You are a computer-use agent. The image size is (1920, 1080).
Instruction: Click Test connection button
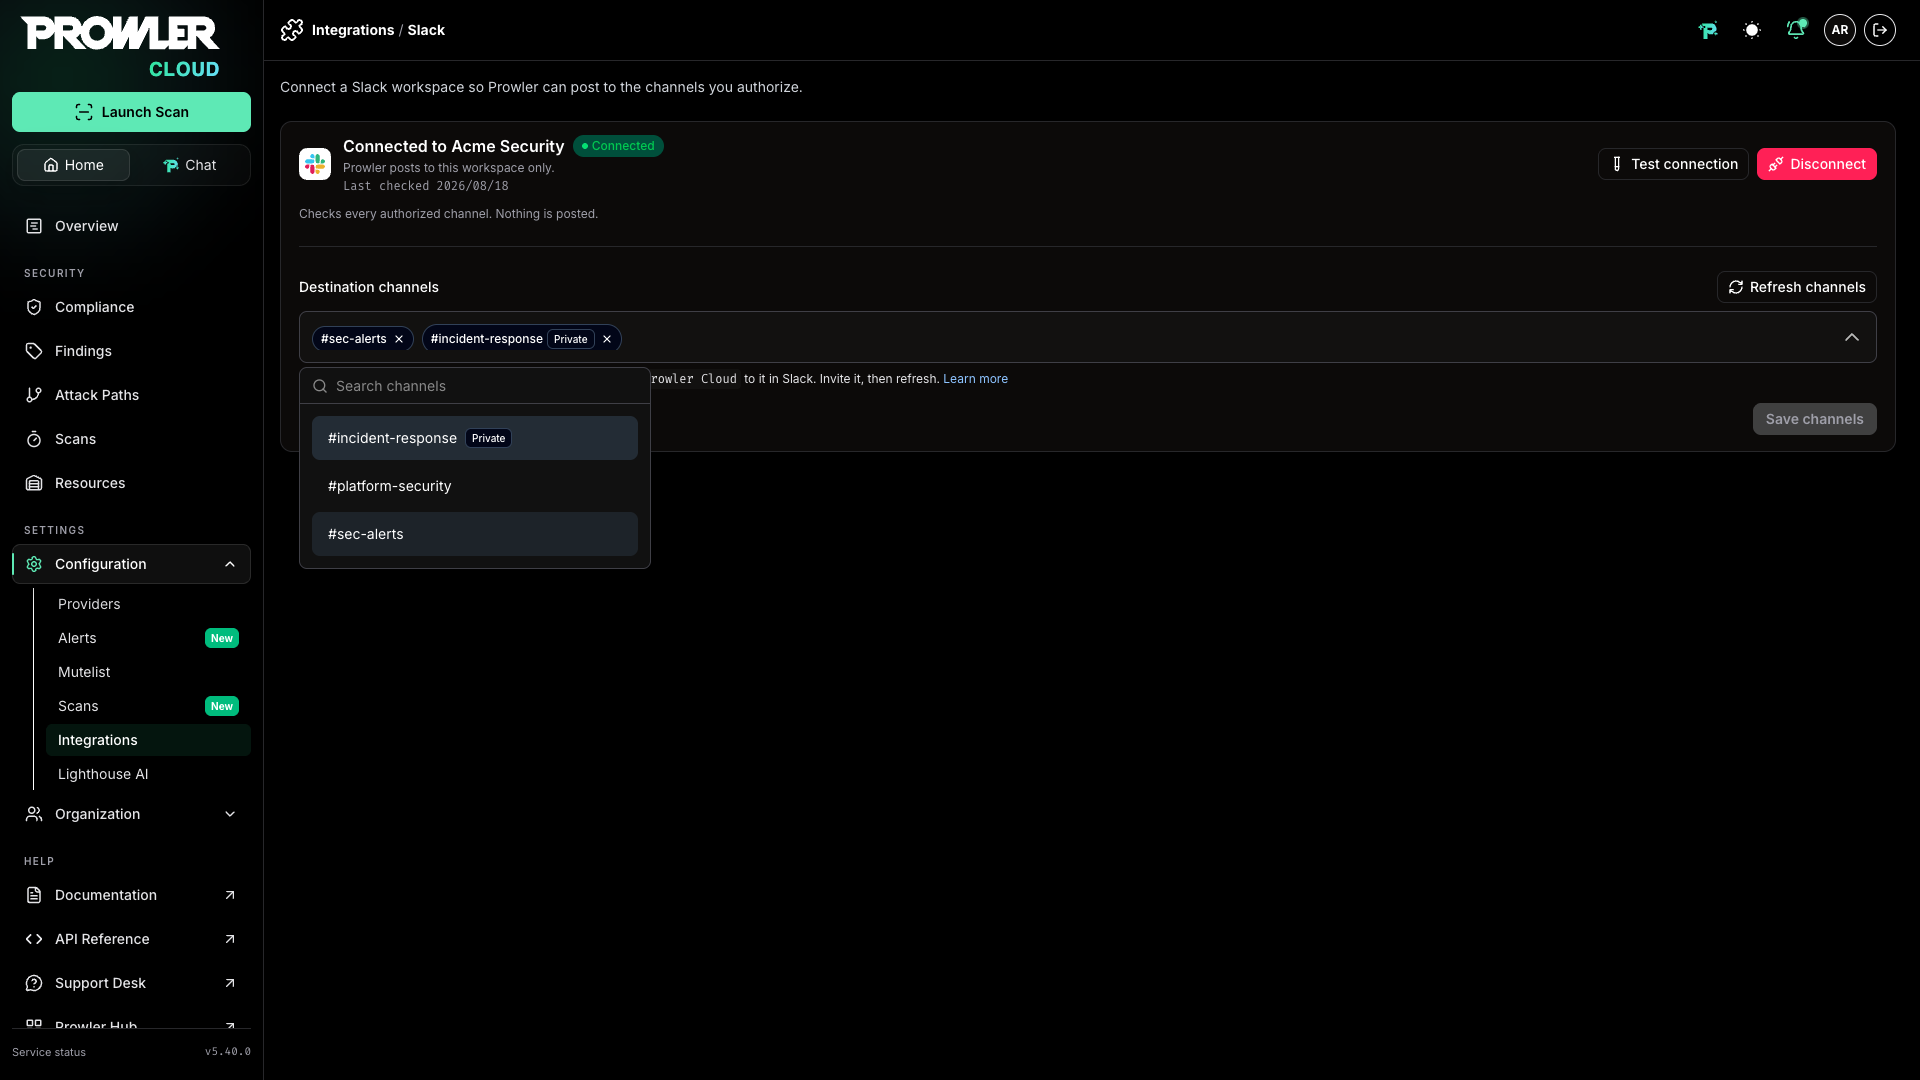1673,164
